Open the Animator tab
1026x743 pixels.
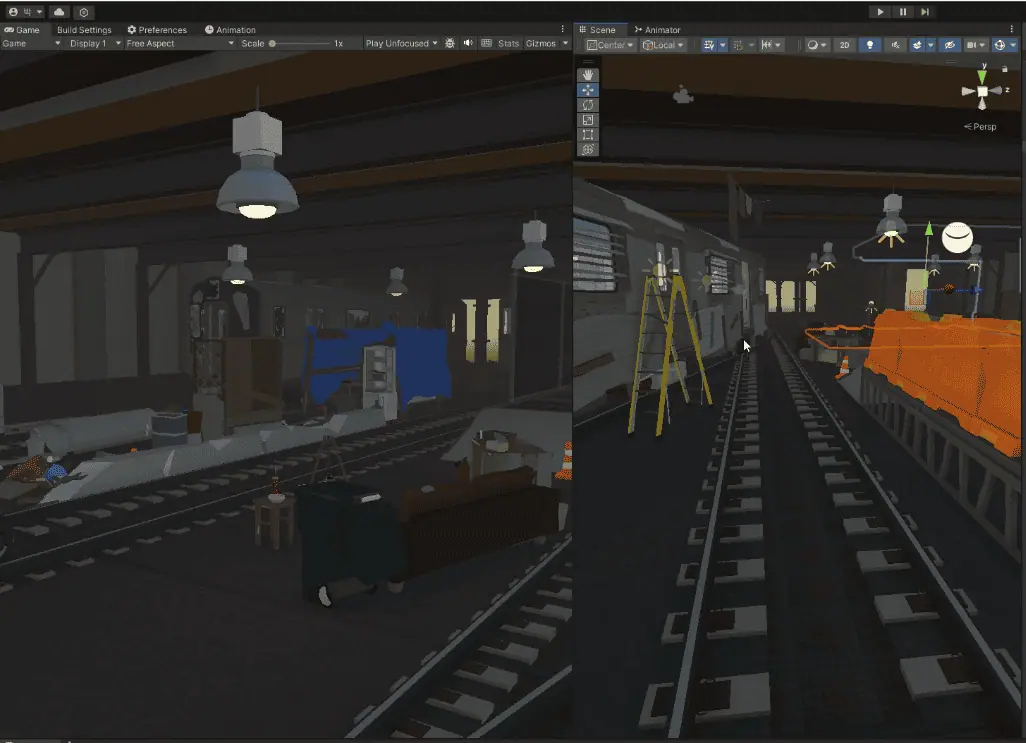[x=658, y=30]
